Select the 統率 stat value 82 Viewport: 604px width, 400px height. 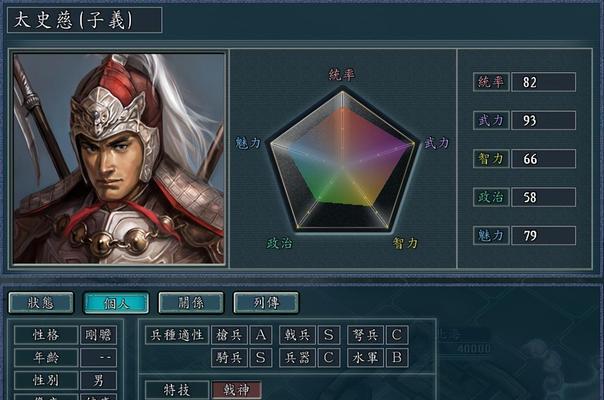(543, 82)
